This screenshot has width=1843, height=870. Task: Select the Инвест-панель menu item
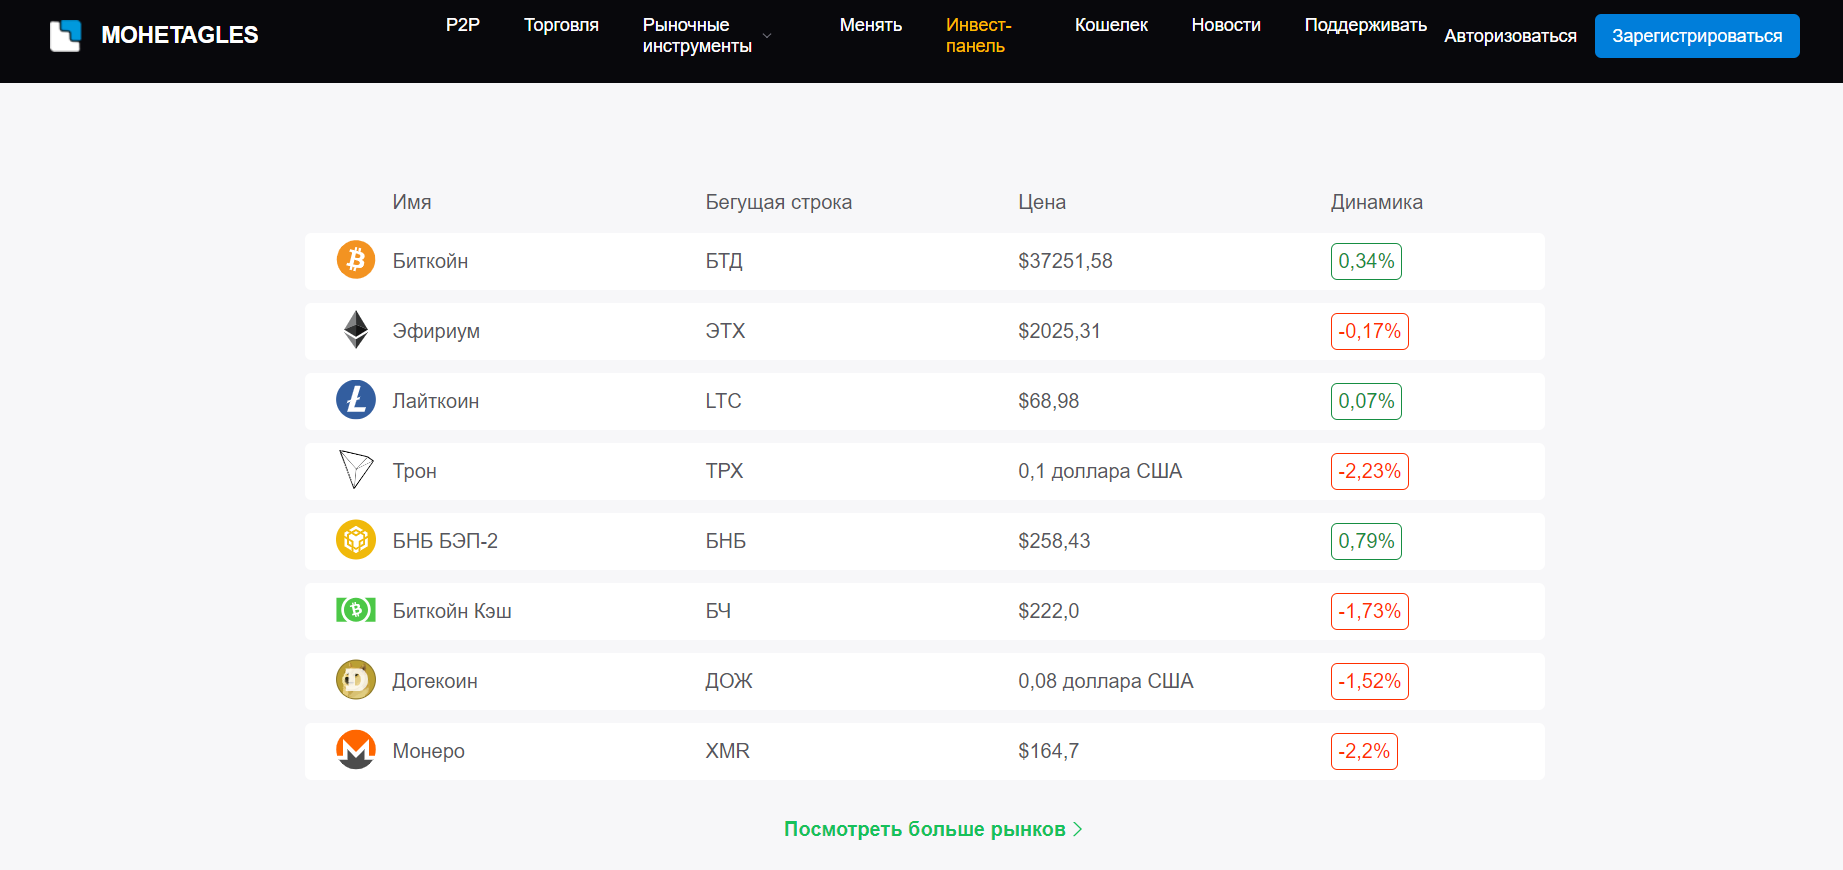[979, 36]
